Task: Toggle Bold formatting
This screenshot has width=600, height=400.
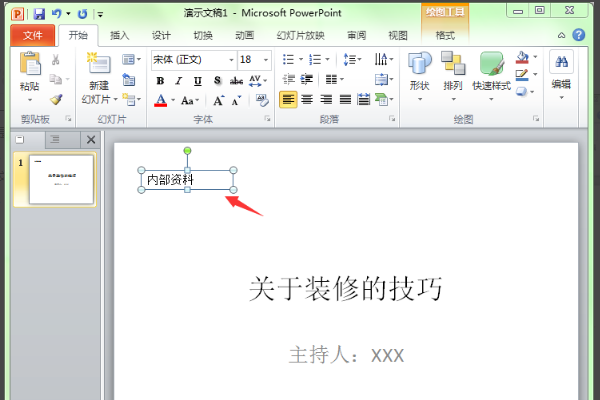Action: coord(160,81)
